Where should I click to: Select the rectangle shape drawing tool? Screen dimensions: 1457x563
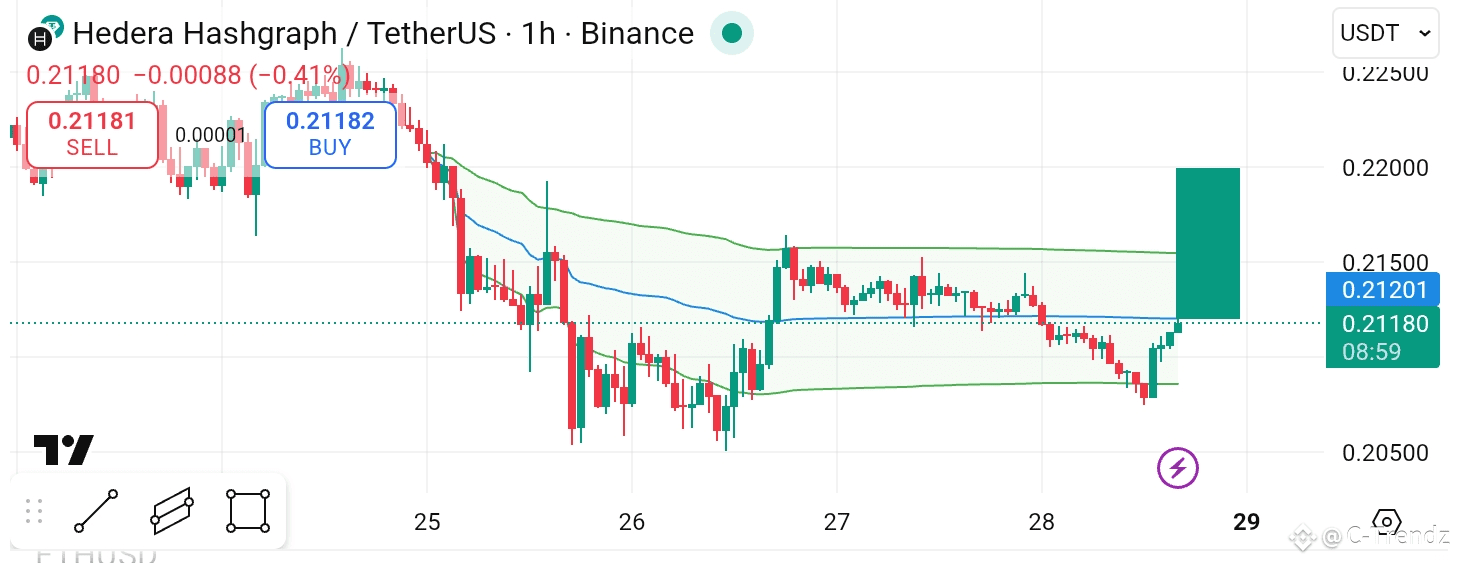tap(248, 511)
